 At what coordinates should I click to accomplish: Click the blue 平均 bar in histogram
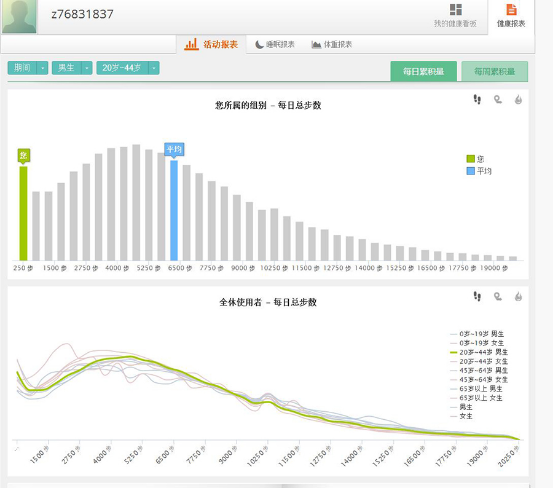coord(174,211)
